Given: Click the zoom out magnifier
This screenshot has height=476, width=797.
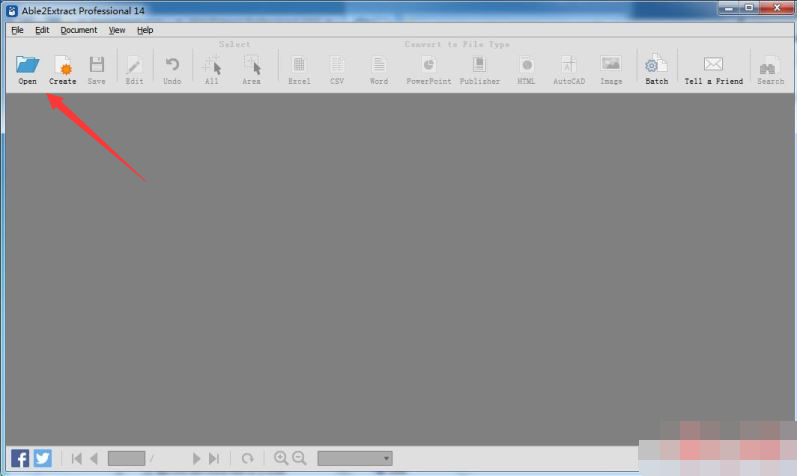Looking at the screenshot, I should click(299, 458).
